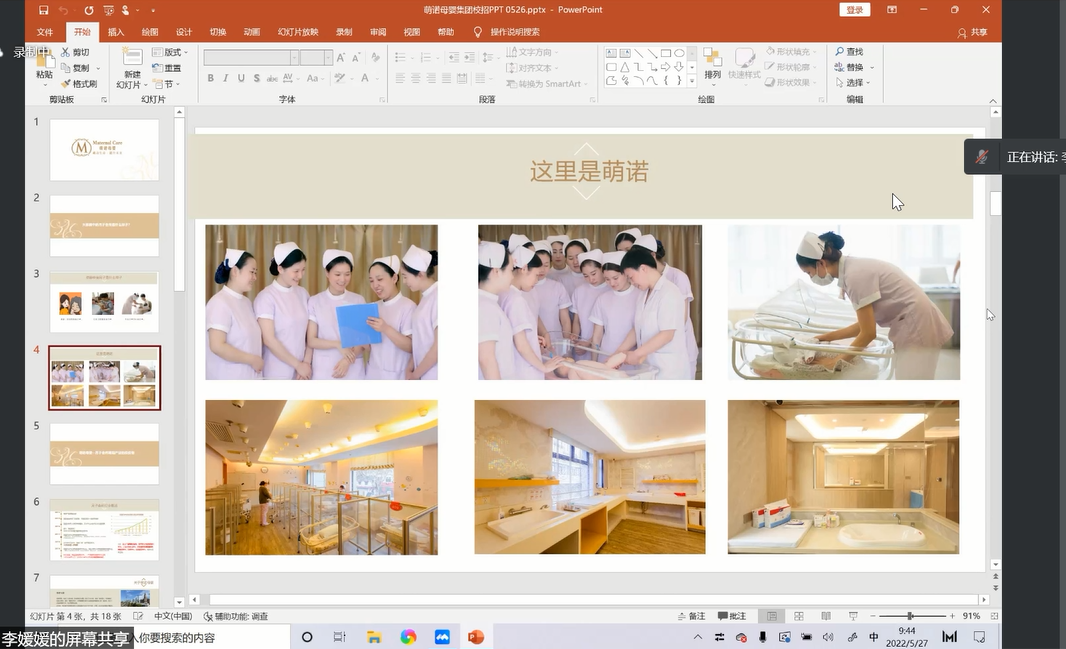Open PowerPoint from the Windows taskbar
Viewport: 1066px width, 649px height.
(475, 637)
